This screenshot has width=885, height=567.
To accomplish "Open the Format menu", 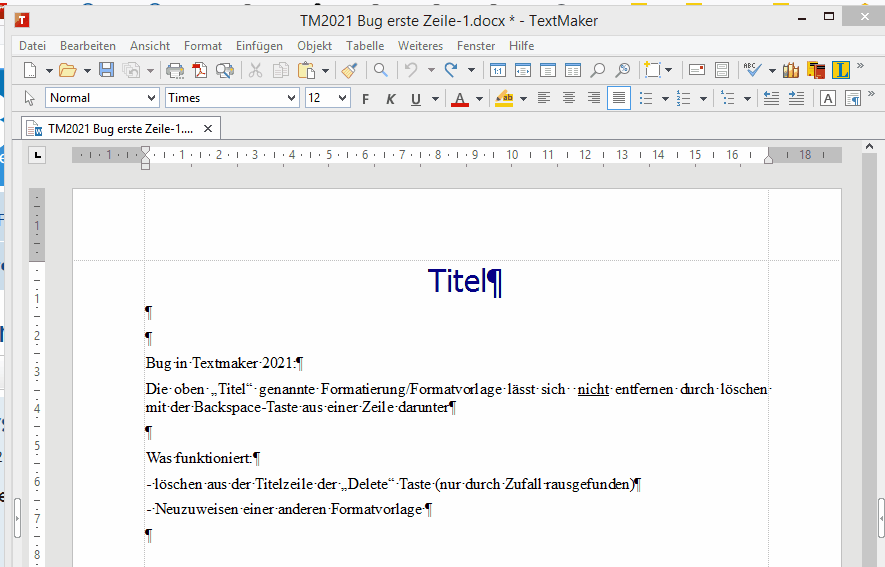I will pos(203,46).
